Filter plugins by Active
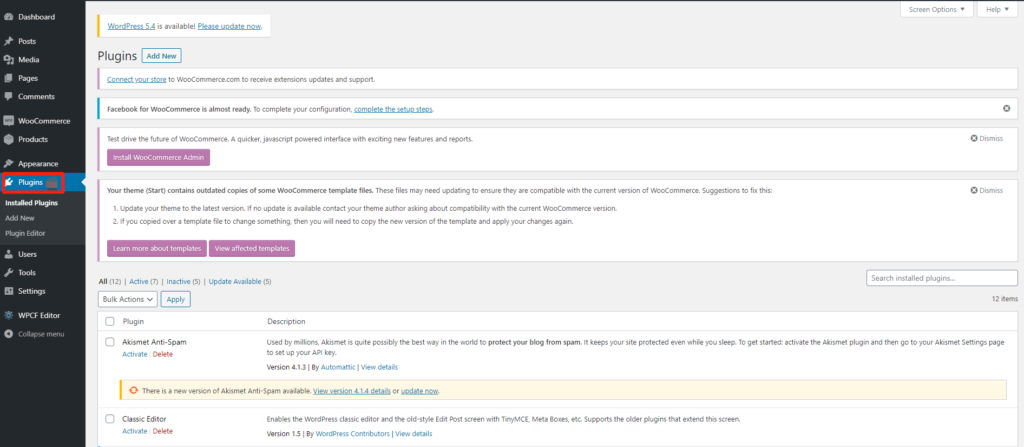Screen dimensions: 1024x447 pos(138,282)
